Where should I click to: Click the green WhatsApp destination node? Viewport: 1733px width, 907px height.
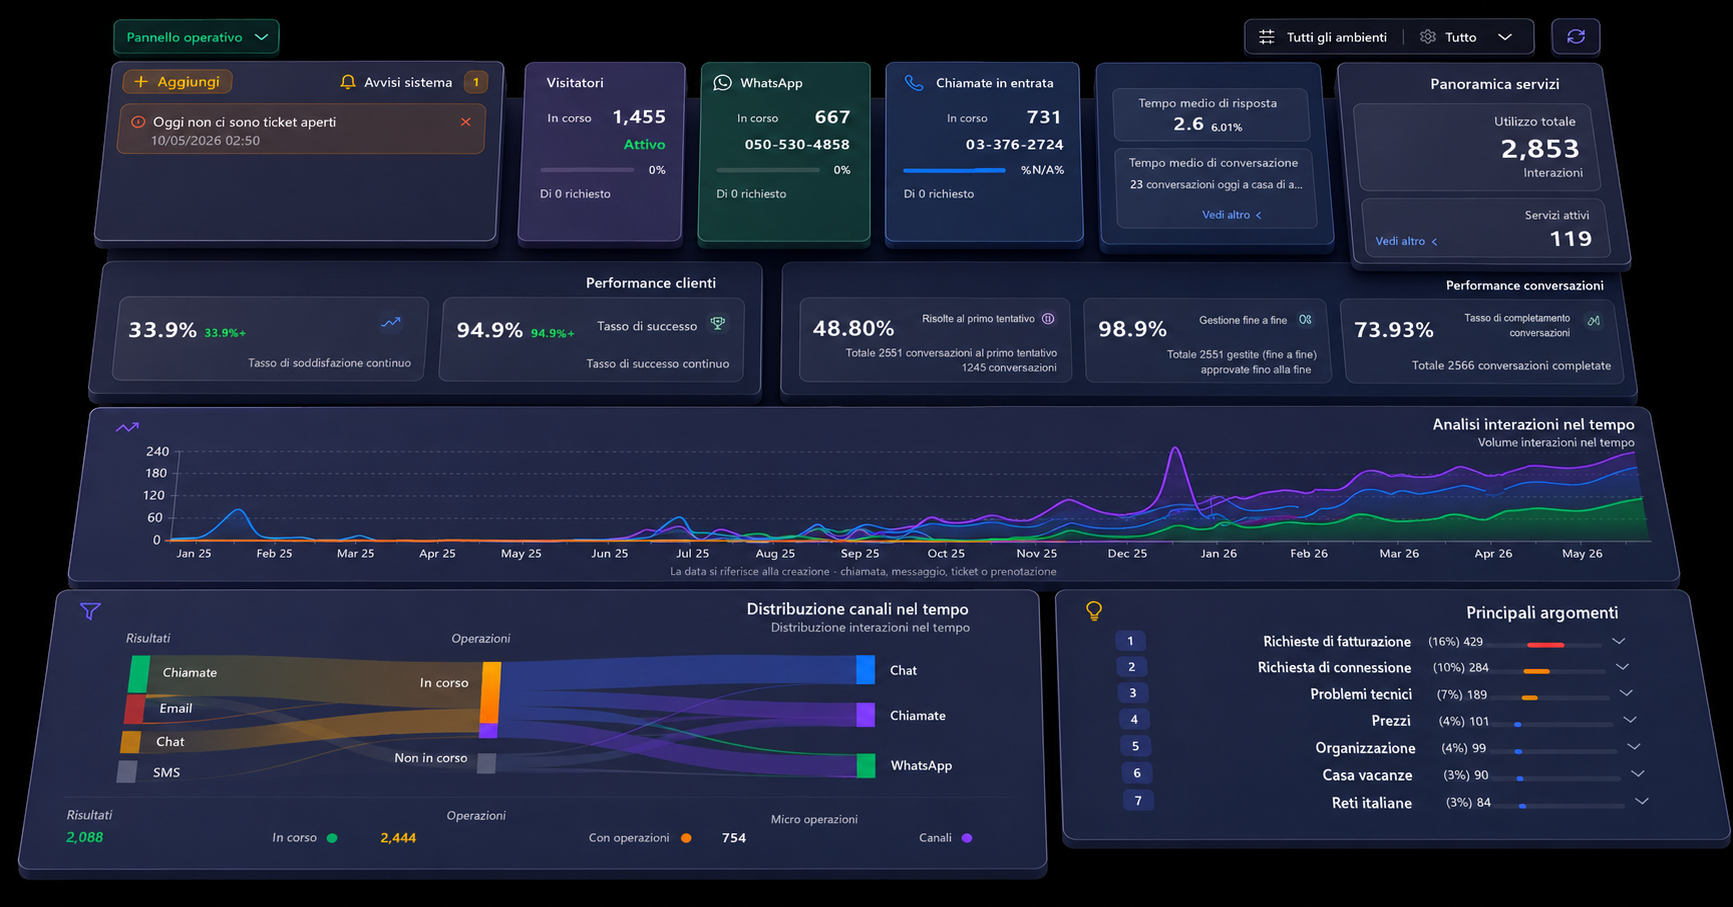(865, 765)
